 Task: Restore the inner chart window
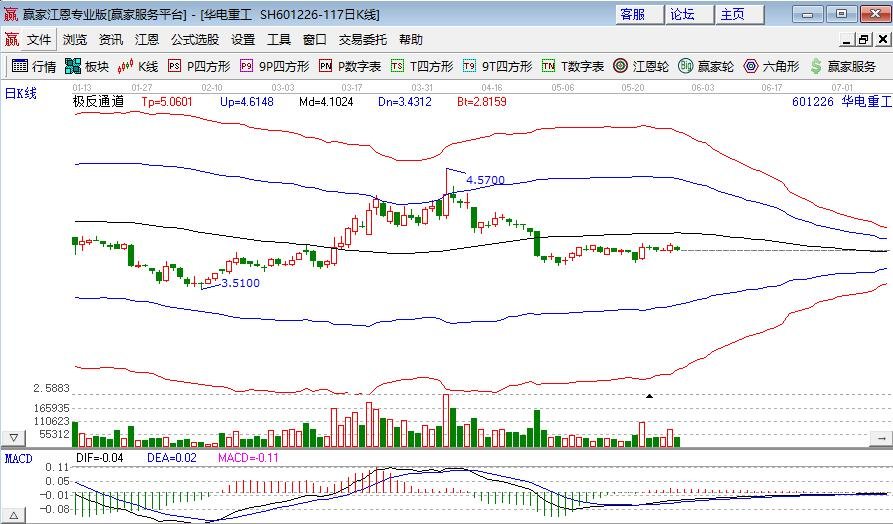[864, 39]
